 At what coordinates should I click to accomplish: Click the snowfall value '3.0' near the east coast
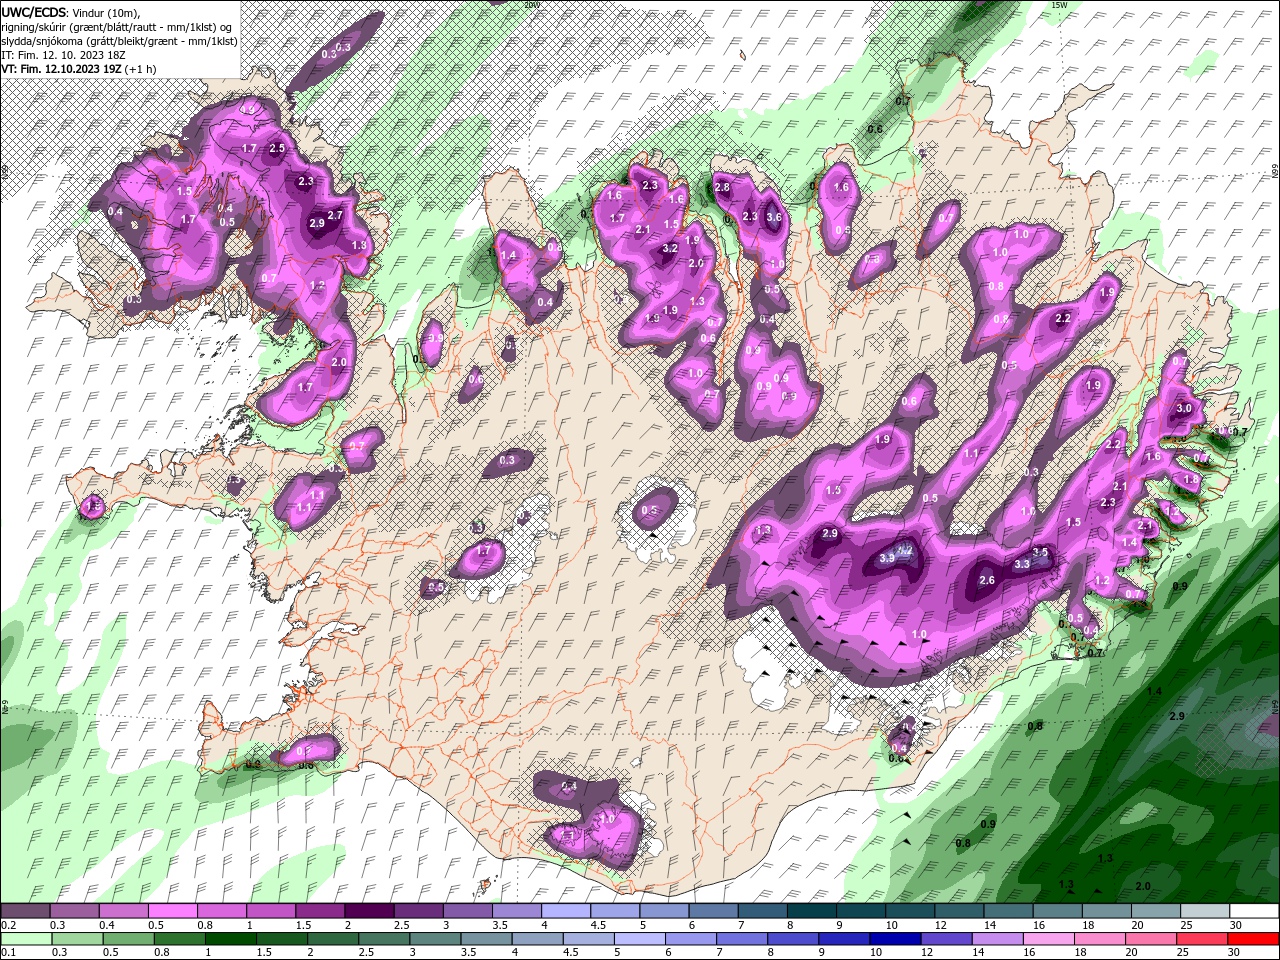1184,408
